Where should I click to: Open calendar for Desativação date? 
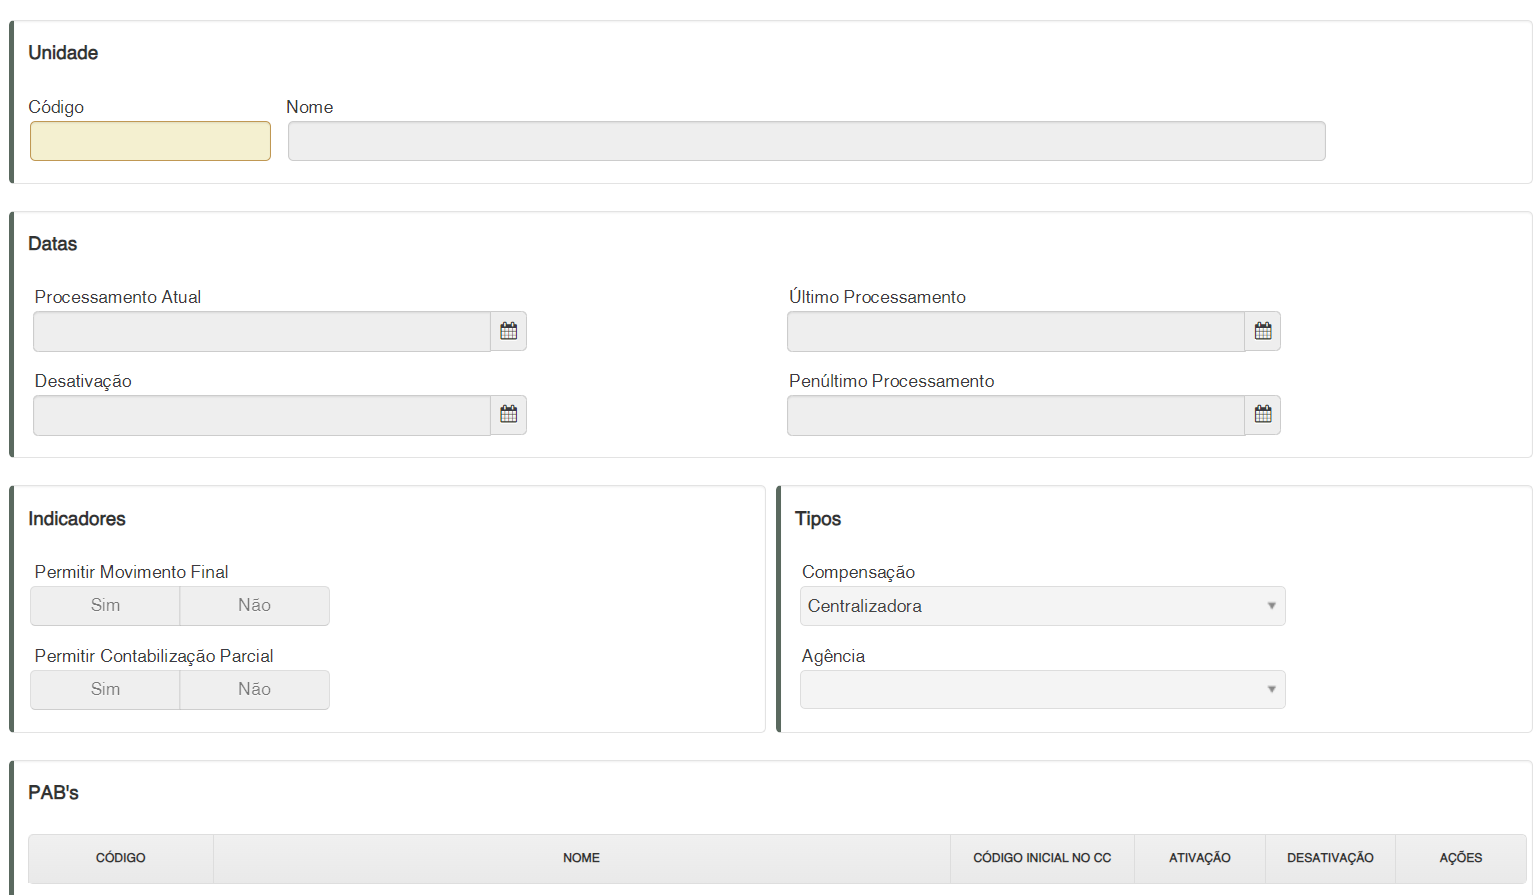(x=509, y=415)
